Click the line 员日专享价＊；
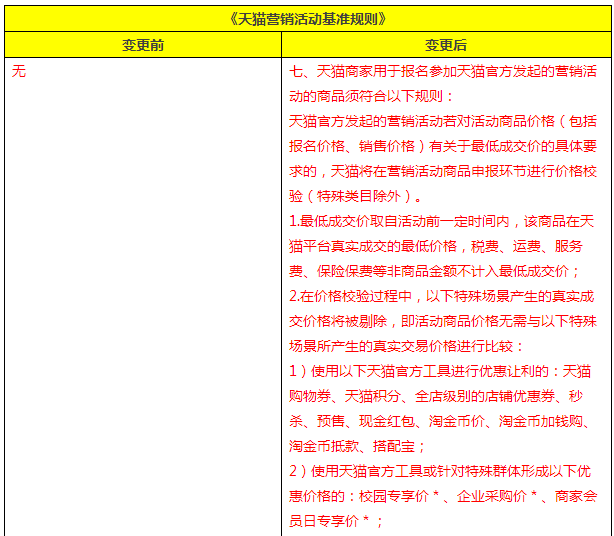Viewport: 614px width, 536px height. pos(336,521)
